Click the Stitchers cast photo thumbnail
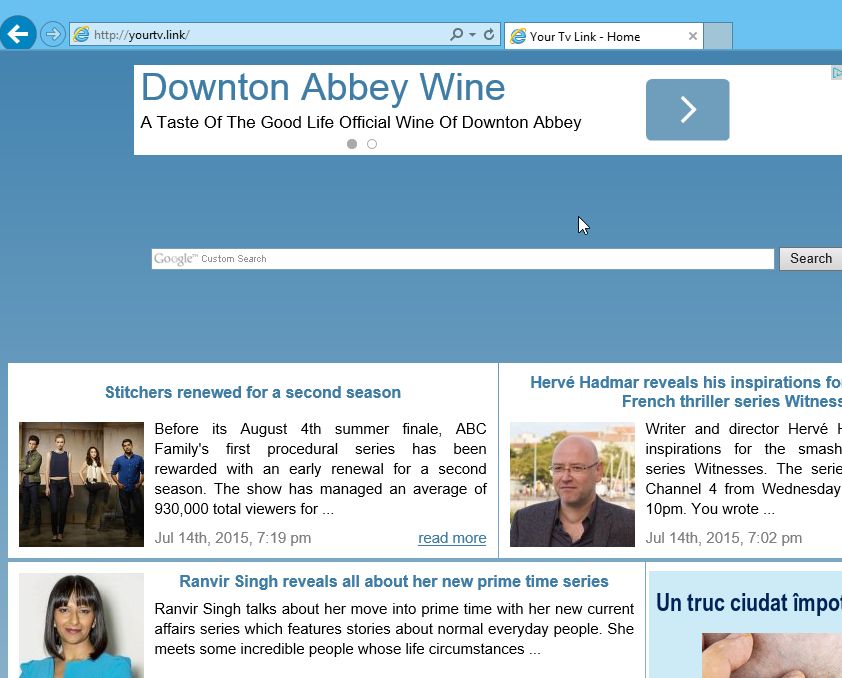This screenshot has height=678, width=842. 81,484
